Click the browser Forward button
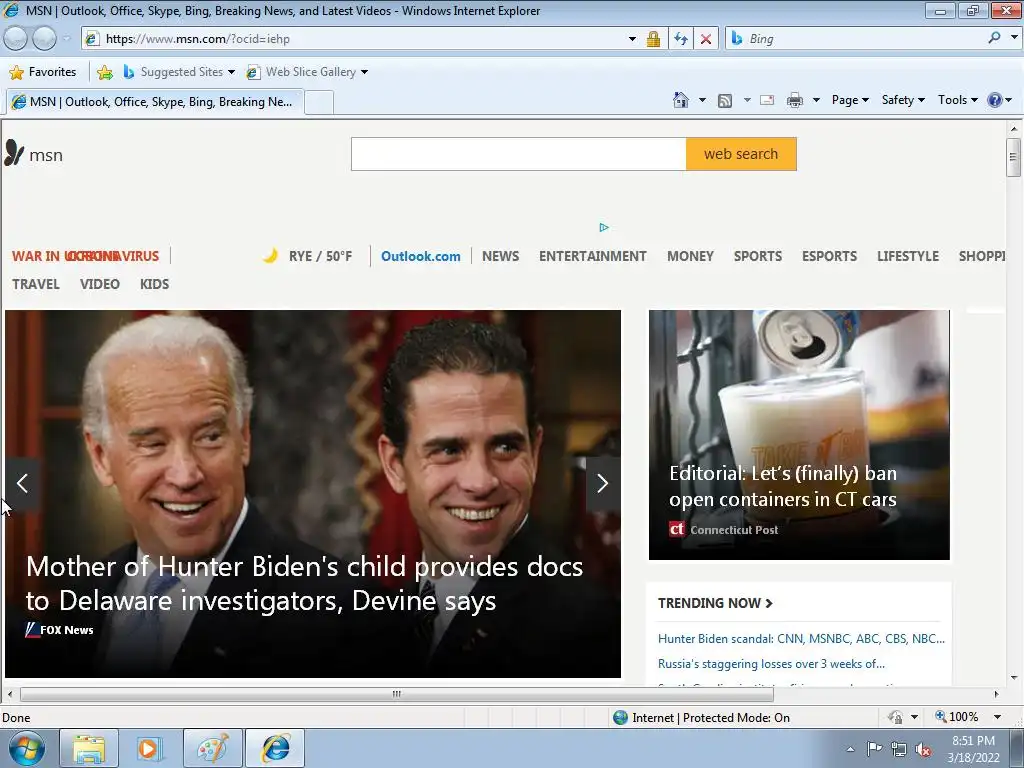 point(44,39)
